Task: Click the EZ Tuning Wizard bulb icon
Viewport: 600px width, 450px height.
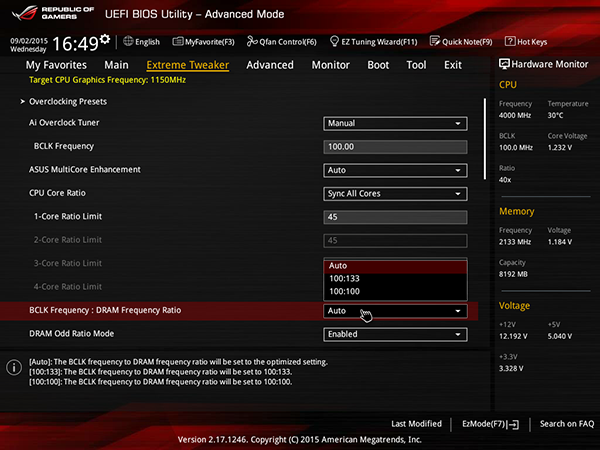Action: 334,41
